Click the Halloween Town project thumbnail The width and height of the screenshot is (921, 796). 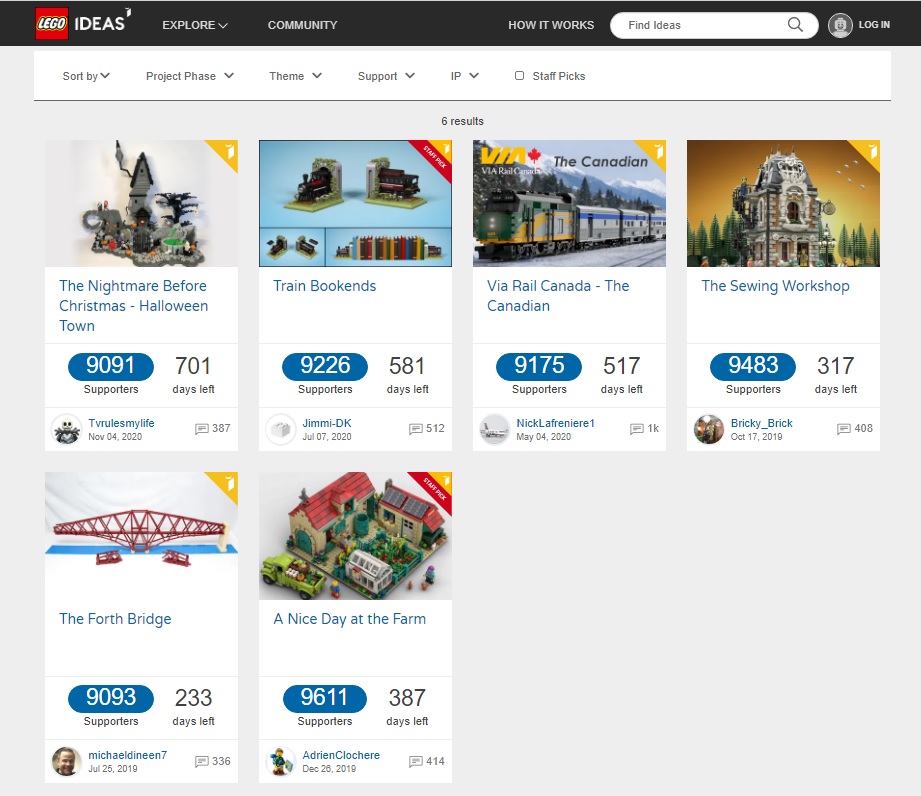142,203
